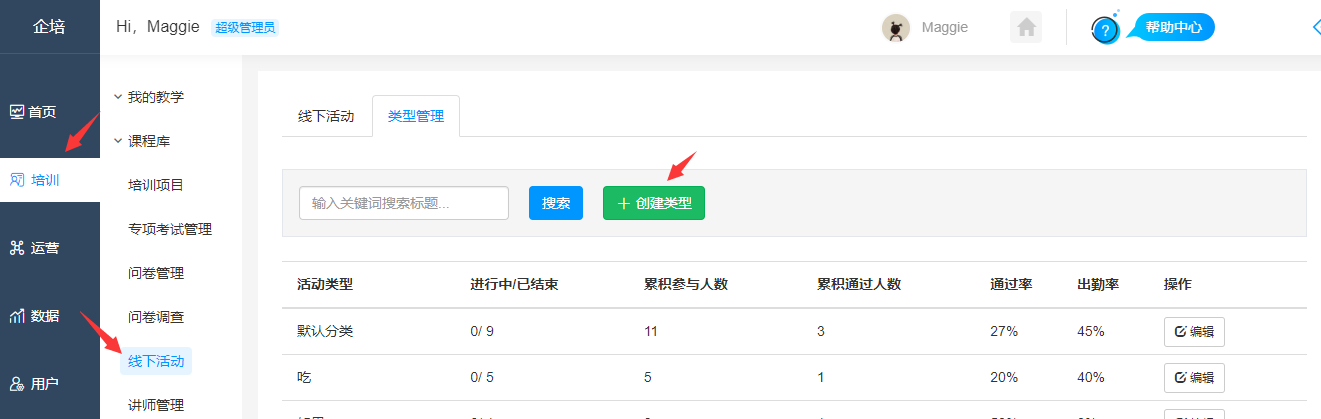1321x419 pixels.
Task: Collapse the 我的教学 menu group
Action: click(x=148, y=97)
